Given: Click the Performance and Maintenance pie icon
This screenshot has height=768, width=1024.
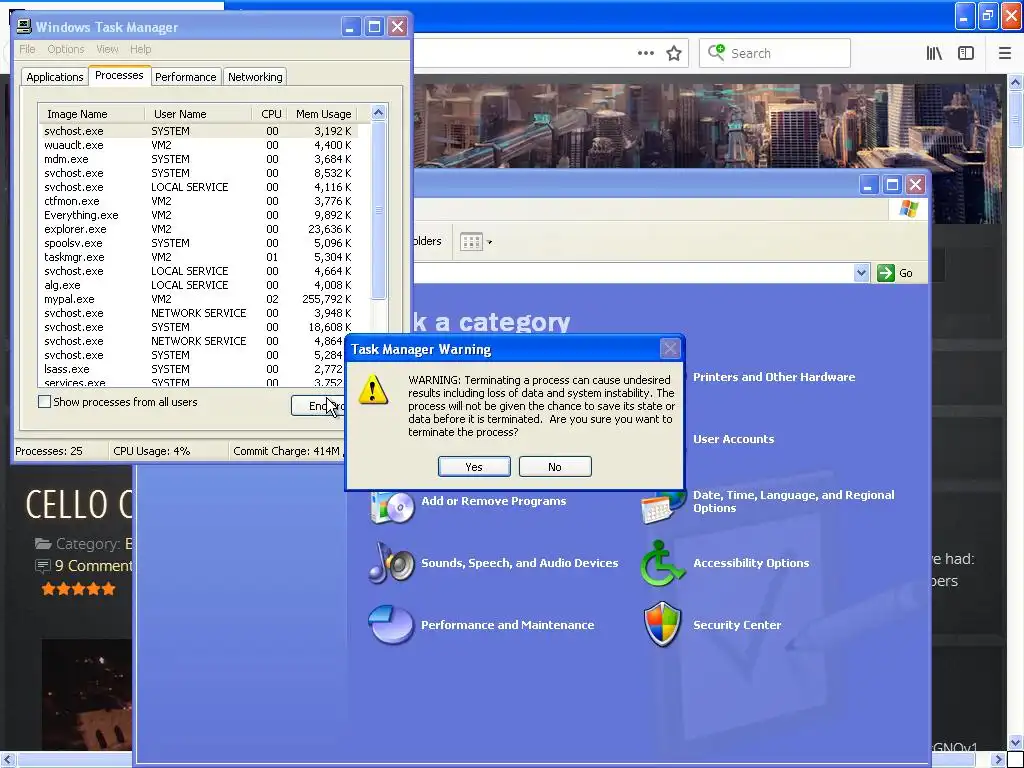Looking at the screenshot, I should 391,625.
